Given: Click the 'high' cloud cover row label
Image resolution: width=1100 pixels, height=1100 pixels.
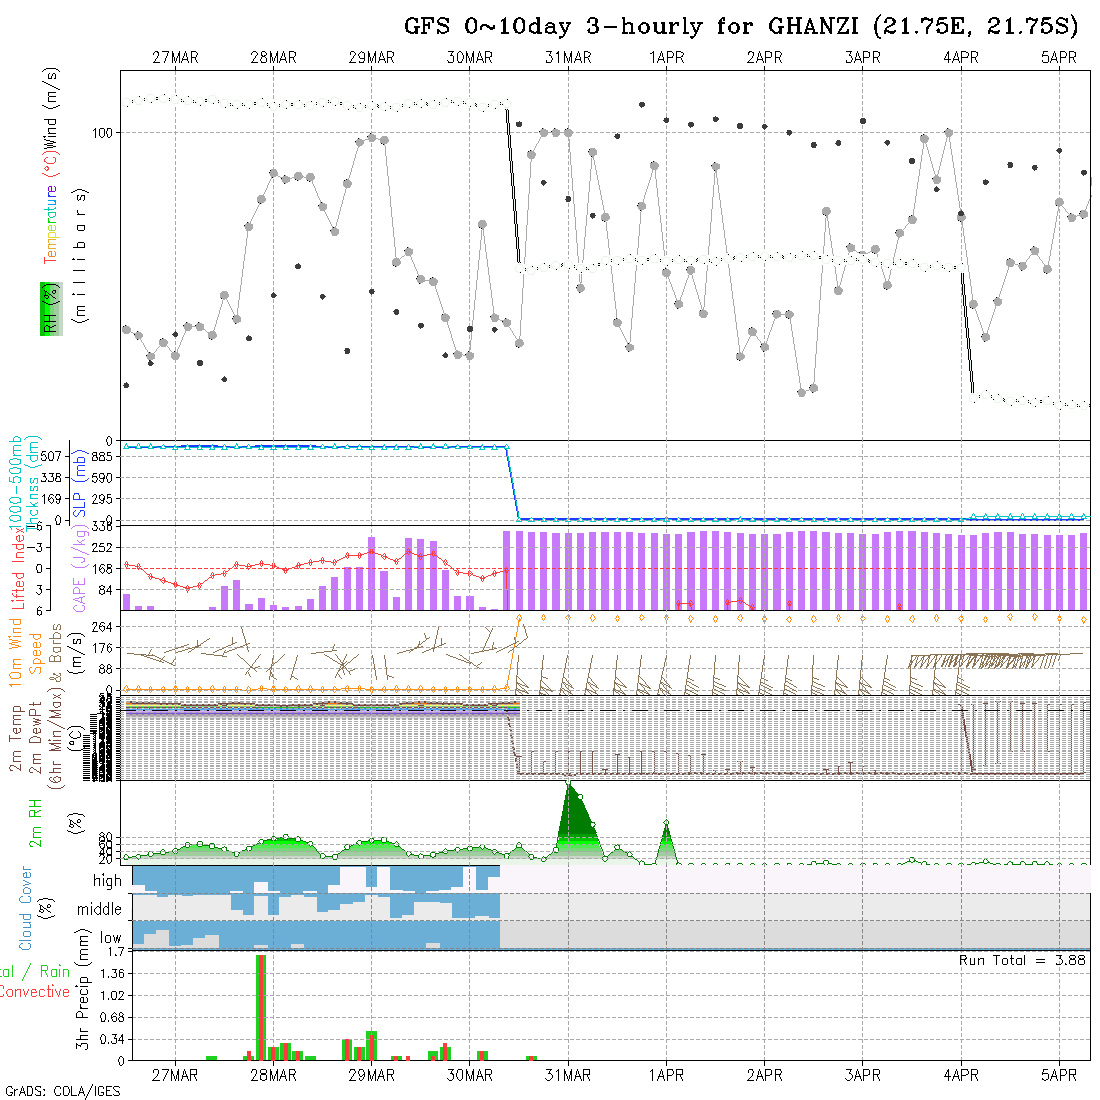Looking at the screenshot, I should point(107,881).
